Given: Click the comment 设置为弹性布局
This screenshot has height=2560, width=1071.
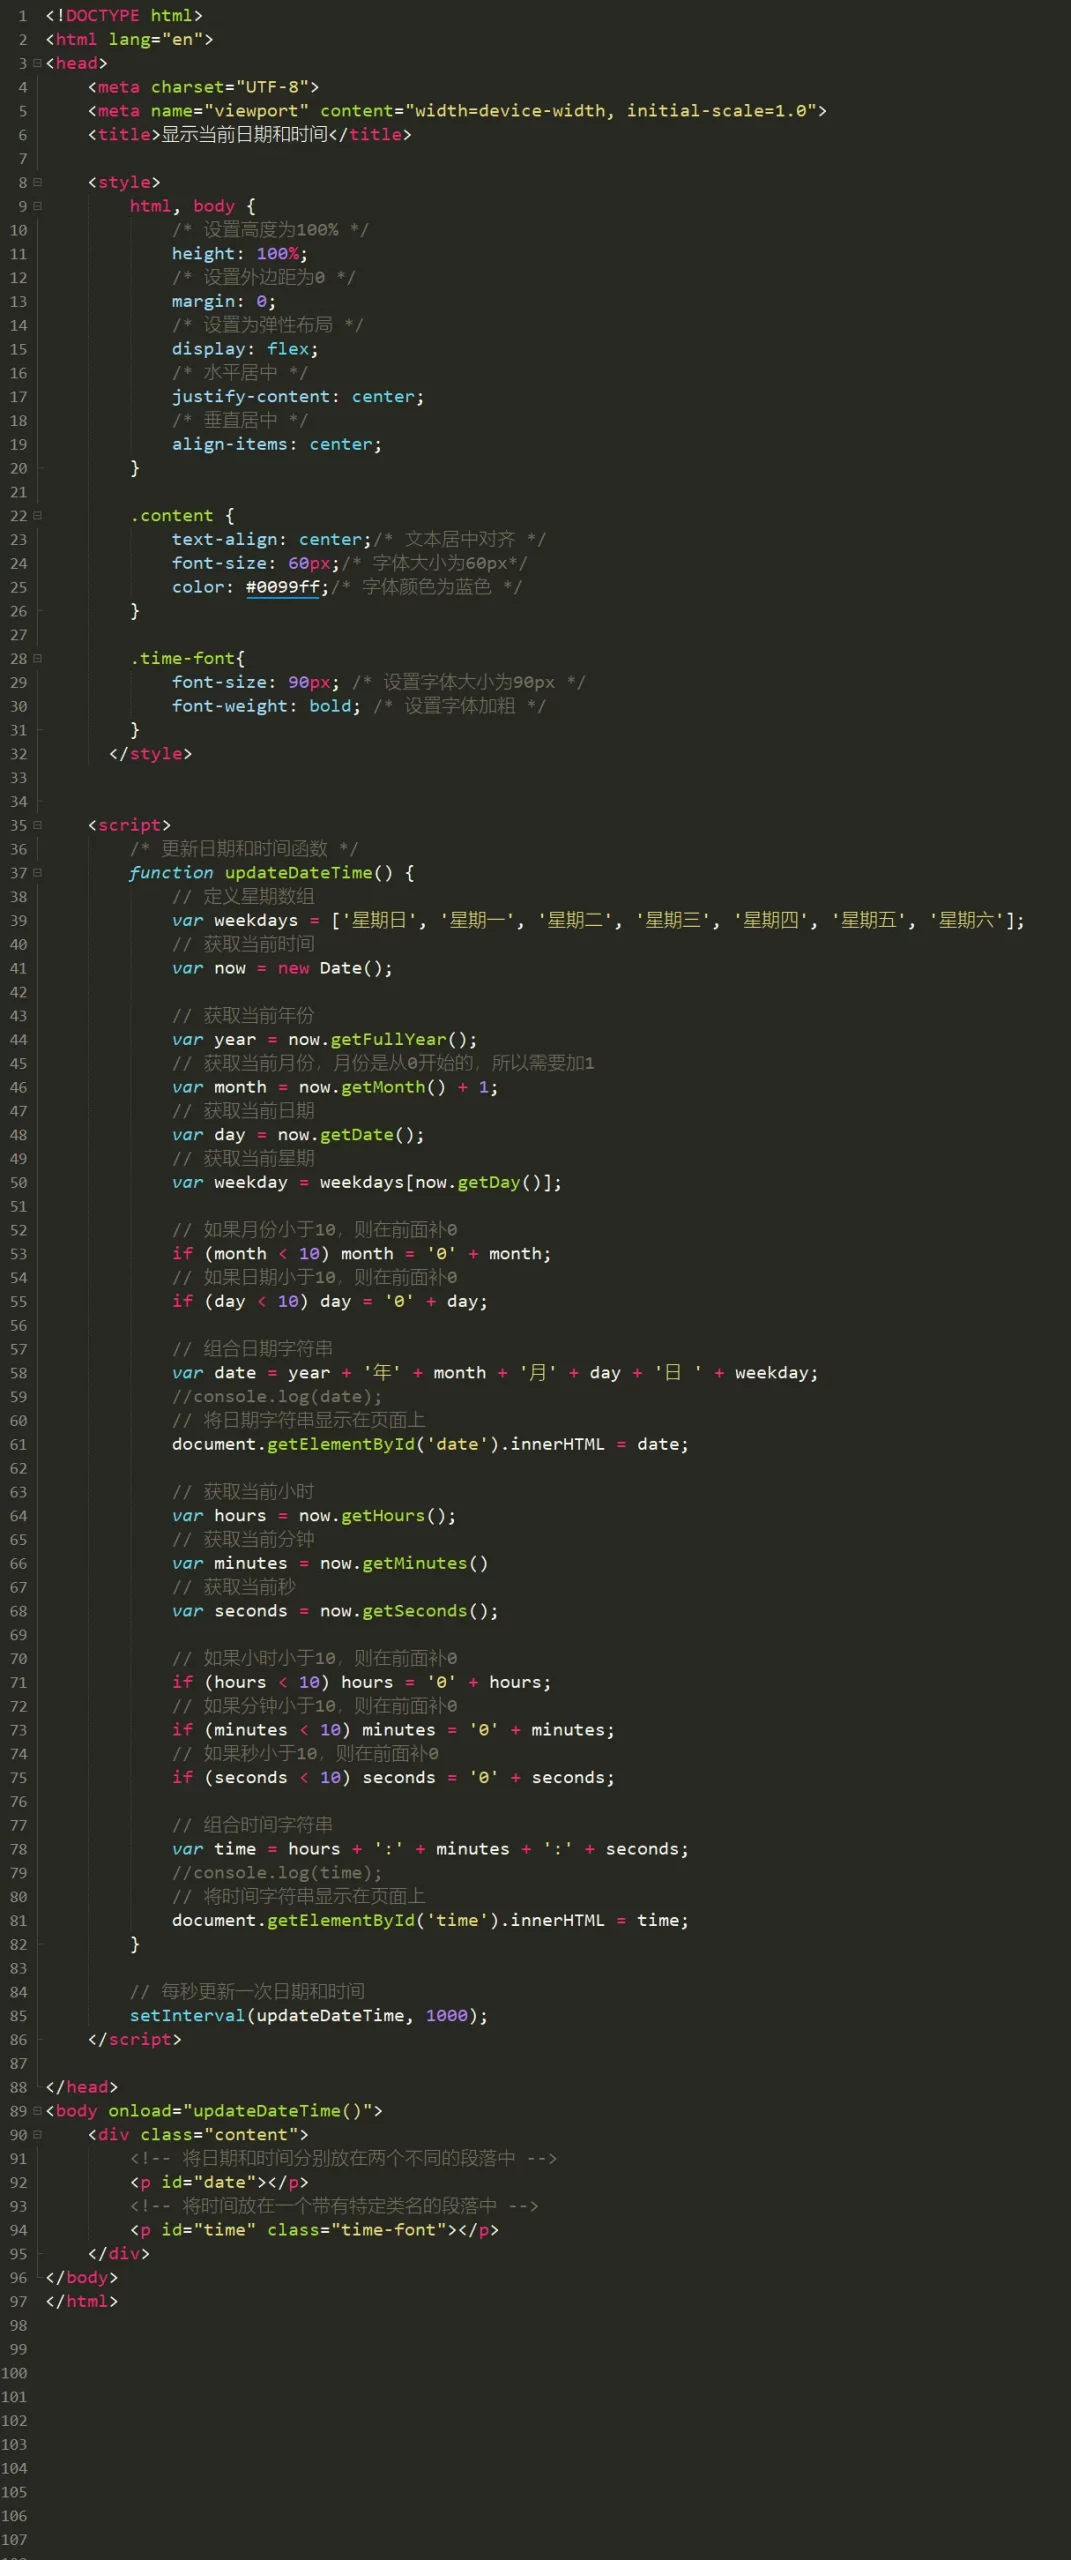Looking at the screenshot, I should 268,325.
